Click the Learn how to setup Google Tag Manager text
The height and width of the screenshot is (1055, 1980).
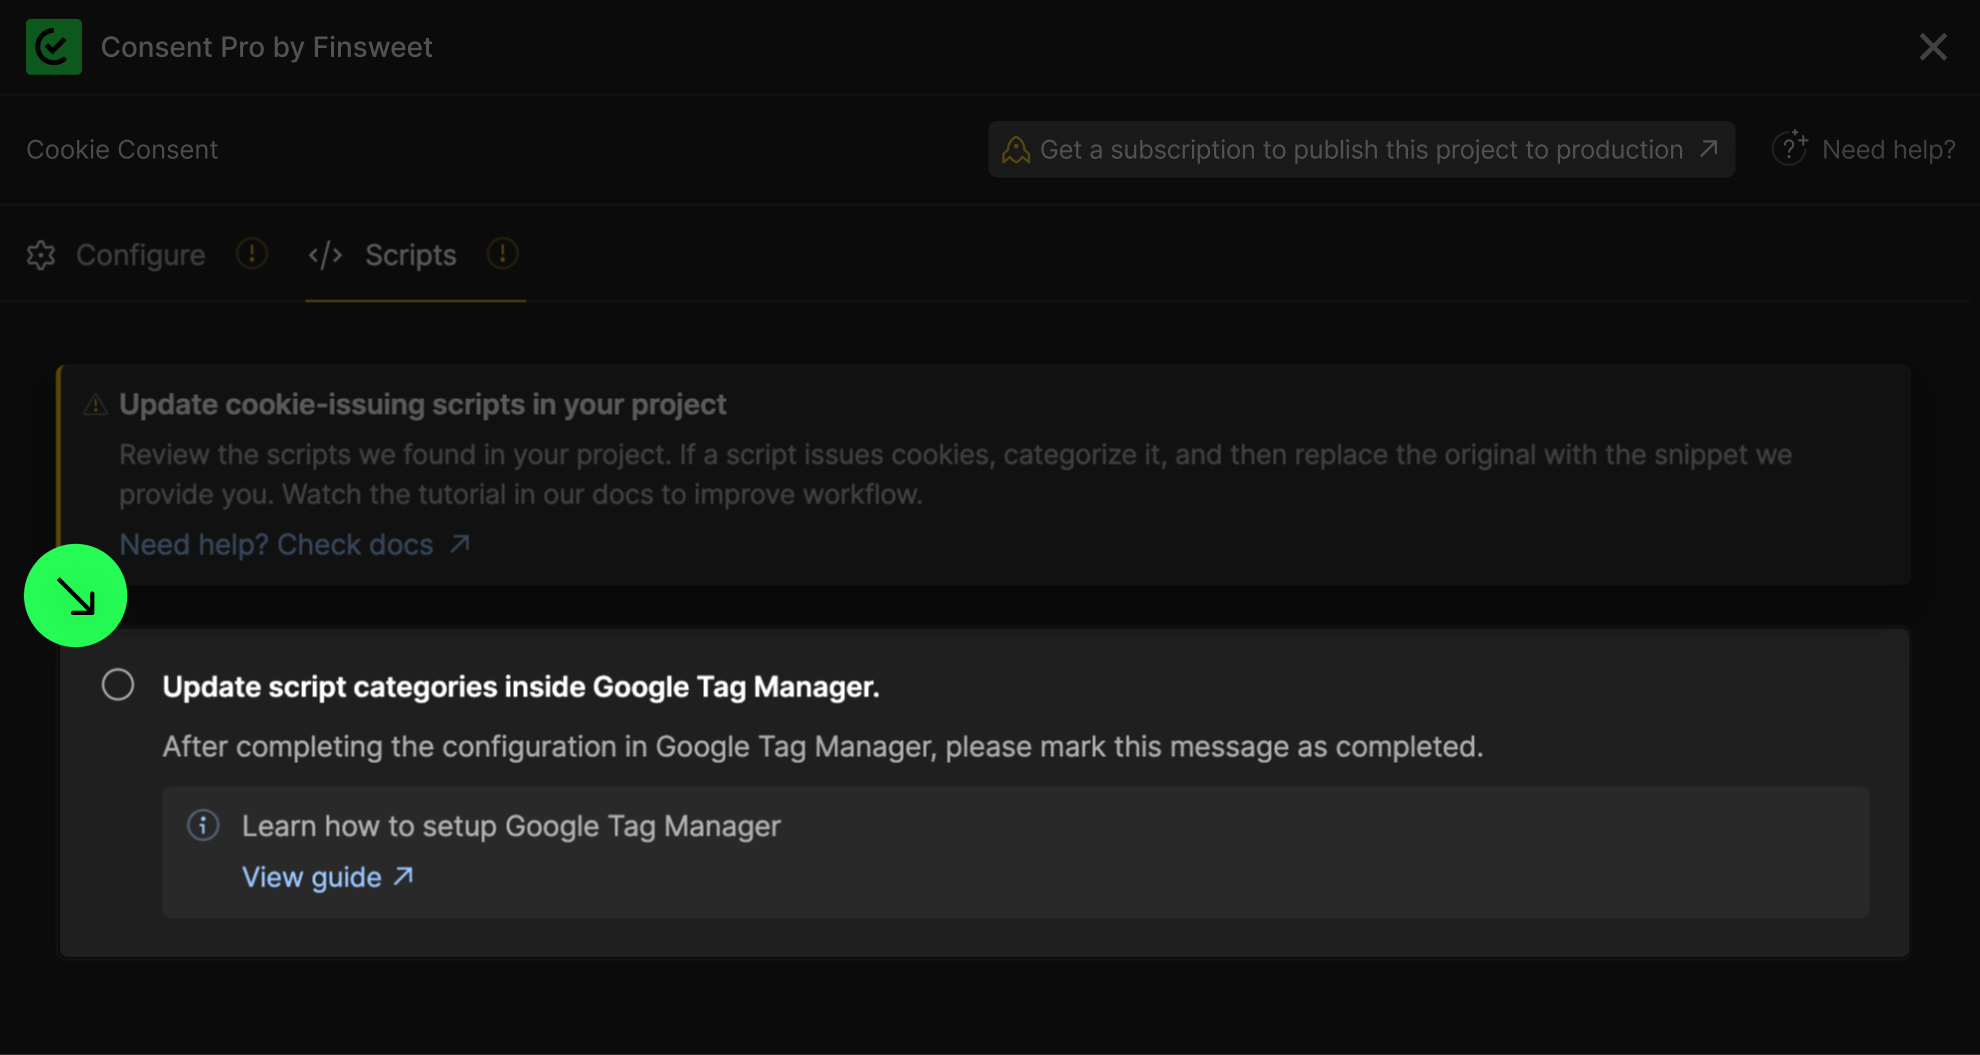(x=511, y=826)
